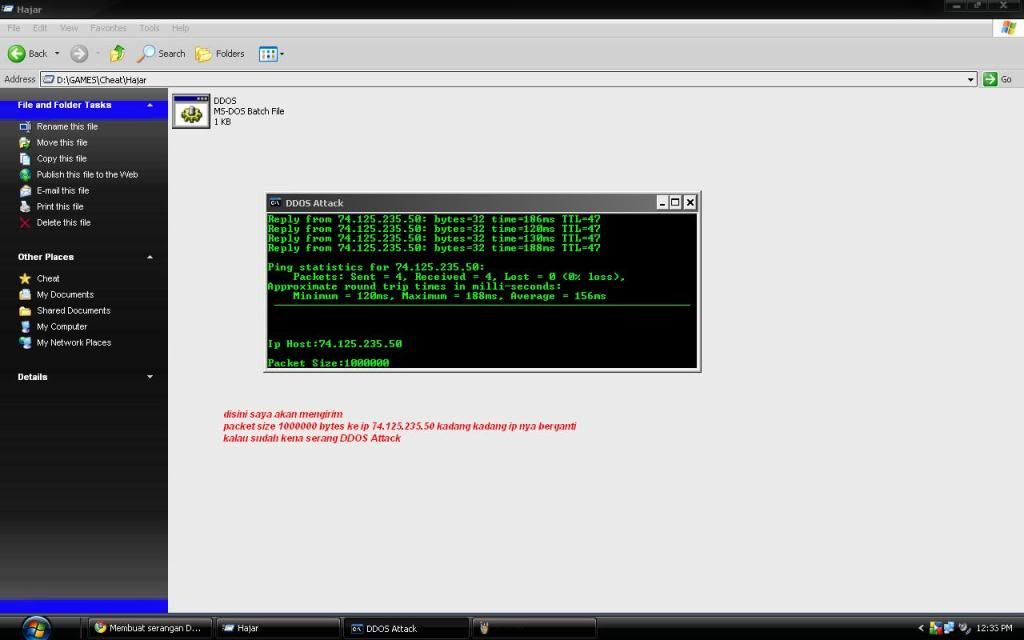Click My Documents folder icon
1024x640 pixels.
[x=25, y=295]
